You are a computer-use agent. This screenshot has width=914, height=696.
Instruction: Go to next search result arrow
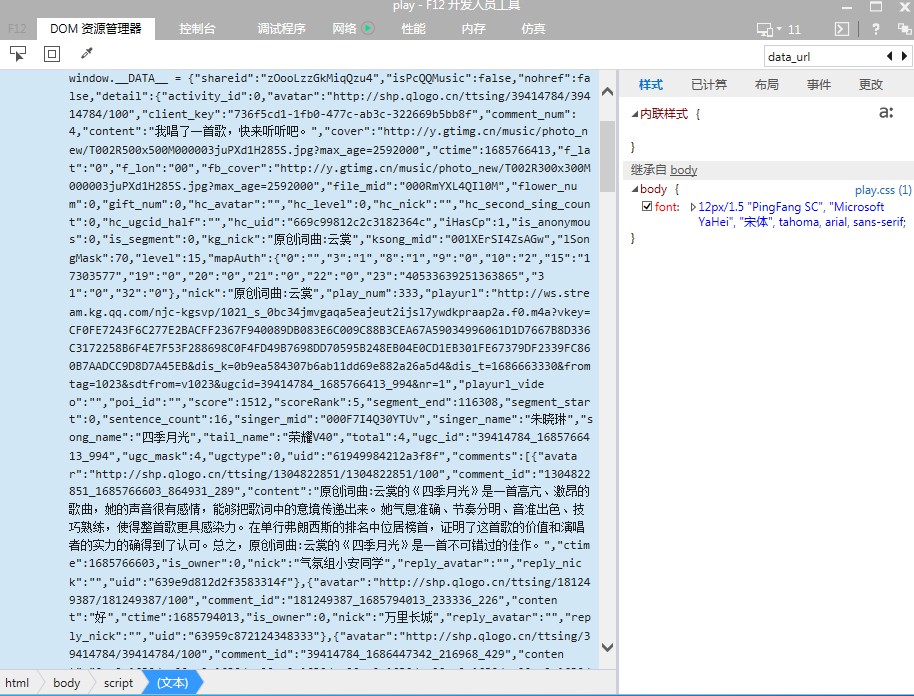[x=903, y=56]
